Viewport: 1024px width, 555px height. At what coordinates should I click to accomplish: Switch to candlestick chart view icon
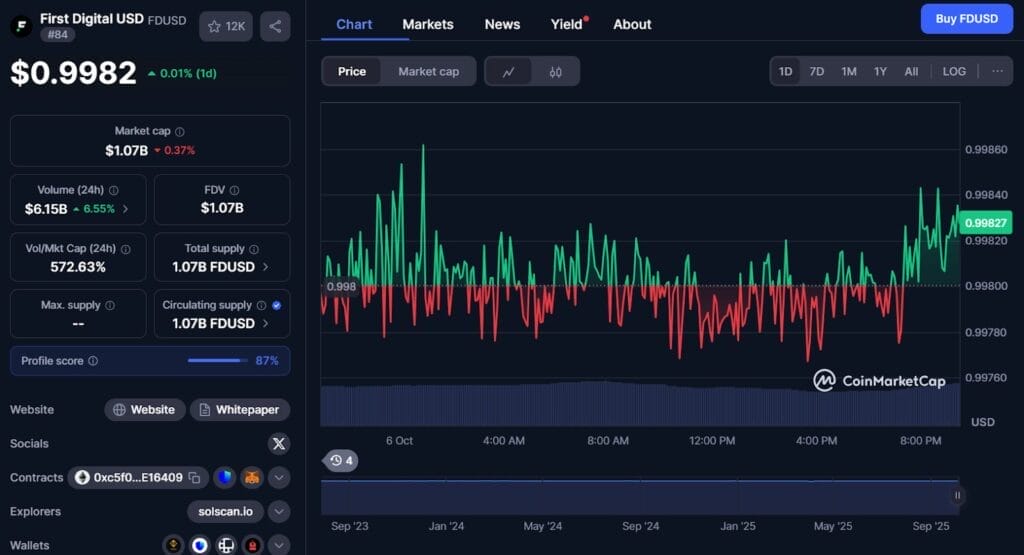[x=555, y=72]
